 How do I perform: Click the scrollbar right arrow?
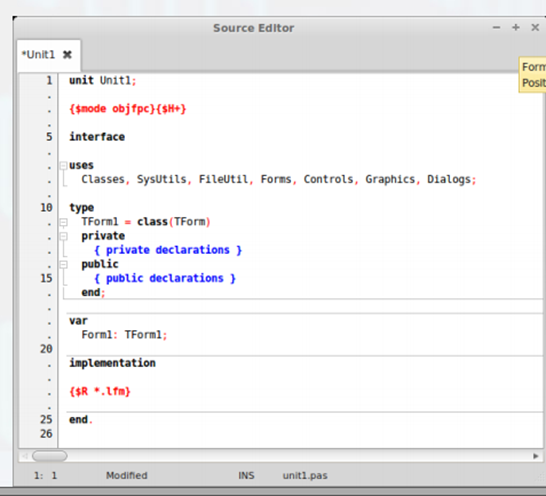(536, 456)
